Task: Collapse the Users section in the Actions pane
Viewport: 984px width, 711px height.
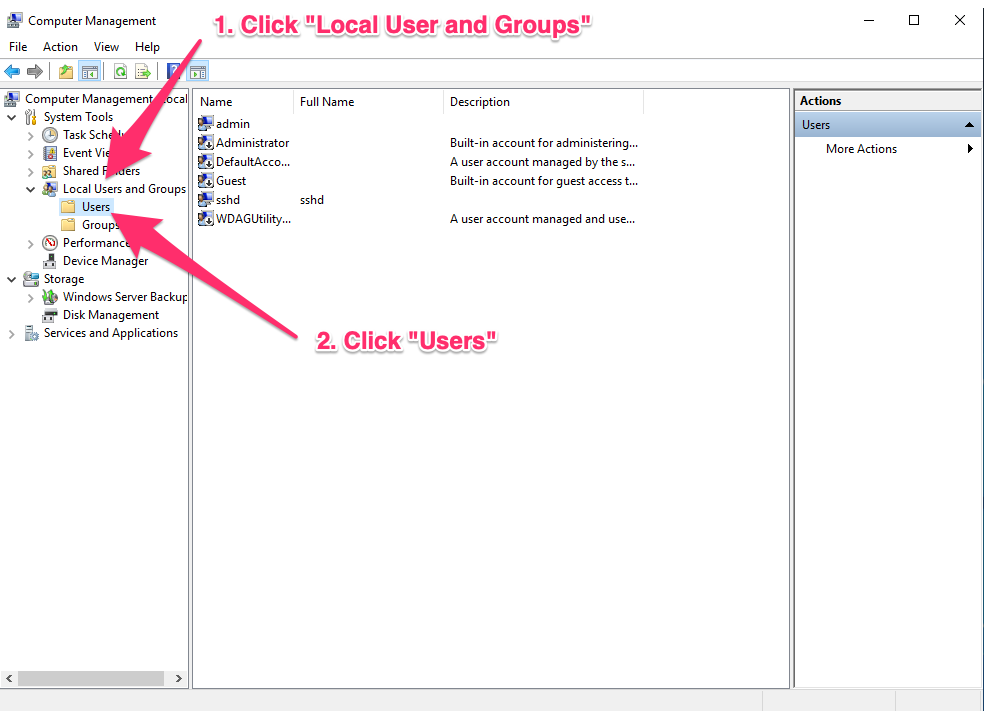Action: tap(969, 124)
